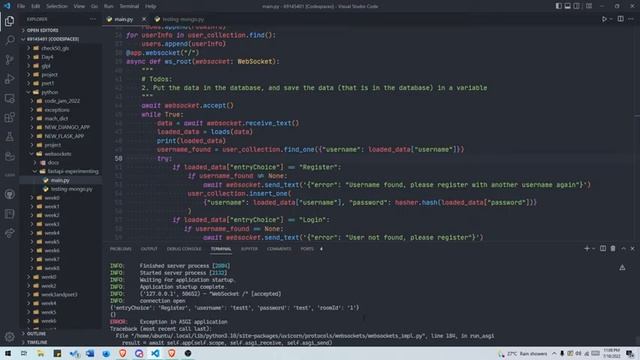Screen dimensions: 640x360
Task: Open the Task View taskbar button
Action: [x=24, y=353]
